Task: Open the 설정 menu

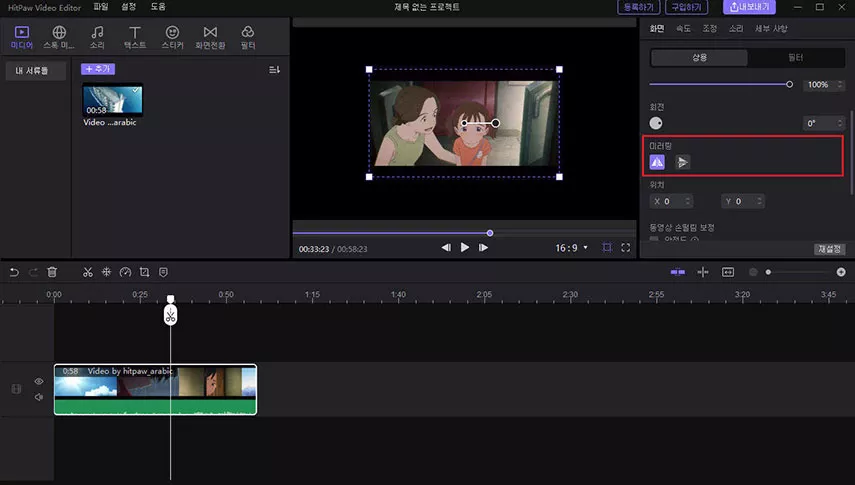Action: [x=128, y=7]
